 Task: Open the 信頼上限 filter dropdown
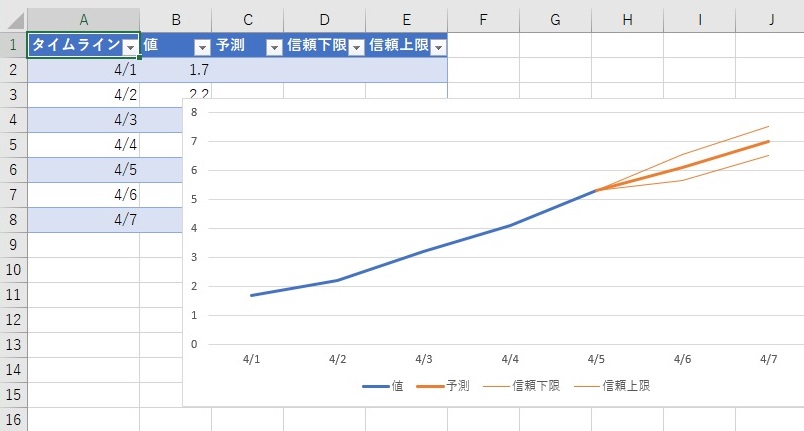click(437, 46)
